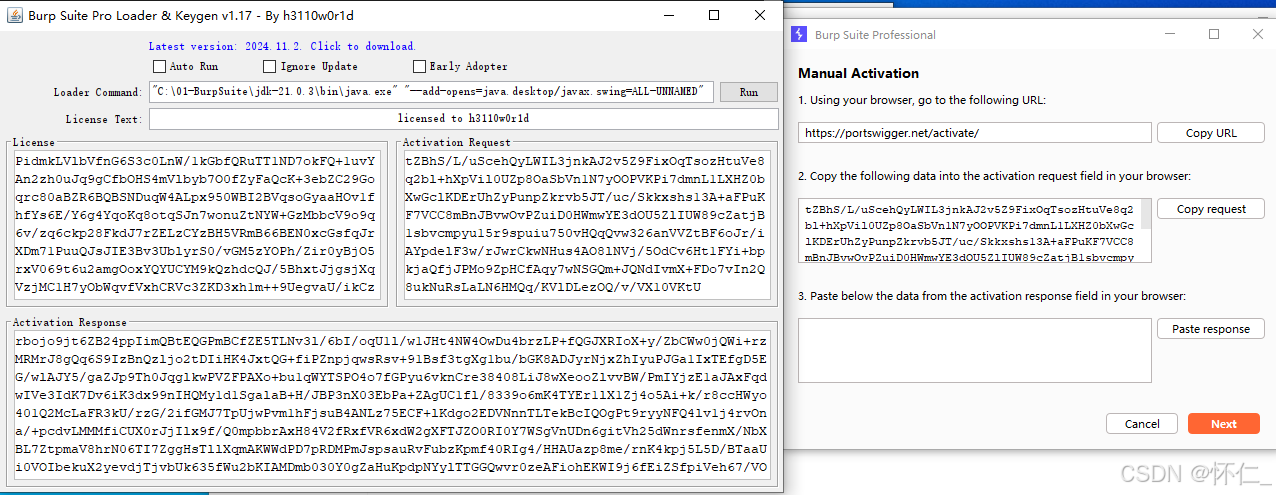This screenshot has height=495, width=1276.
Task: Click the License Text field
Action: click(463, 119)
